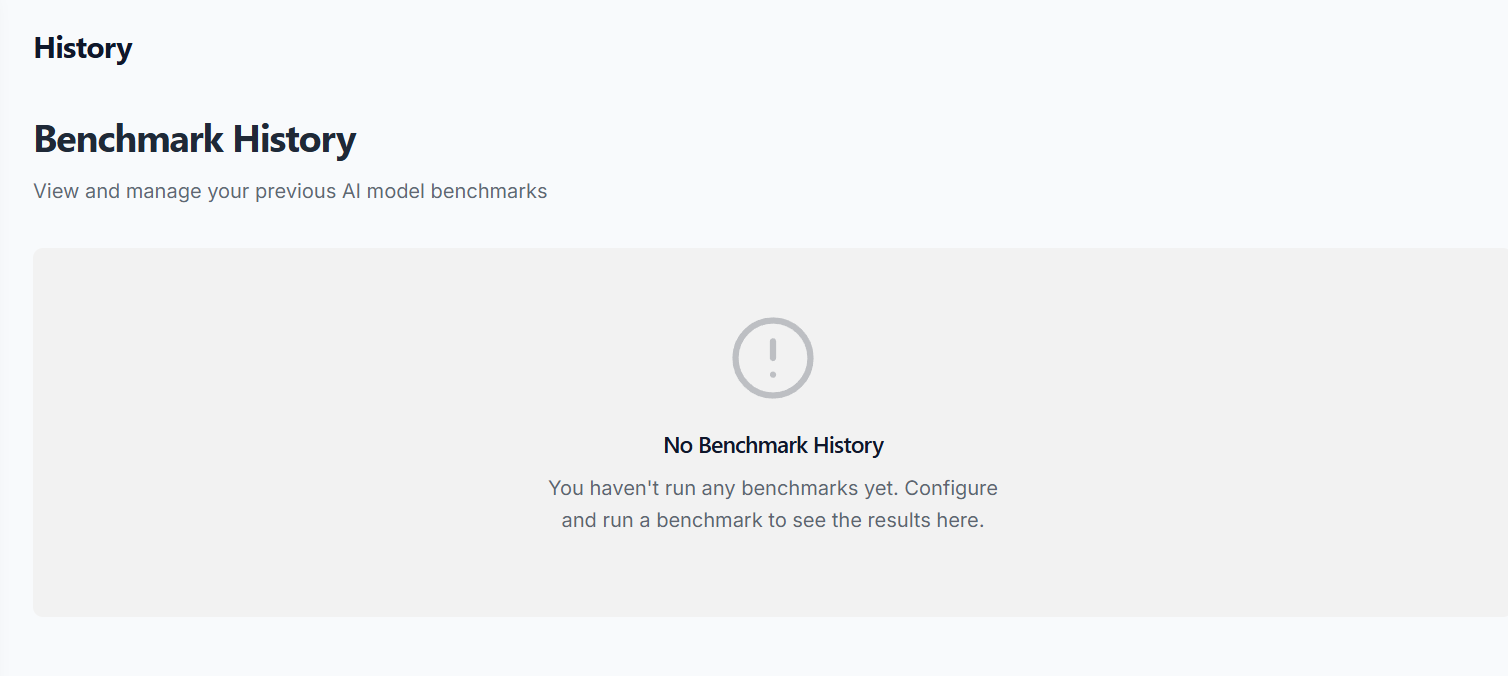
Task: Click the word "View" starting the subtitle
Action: 56,191
